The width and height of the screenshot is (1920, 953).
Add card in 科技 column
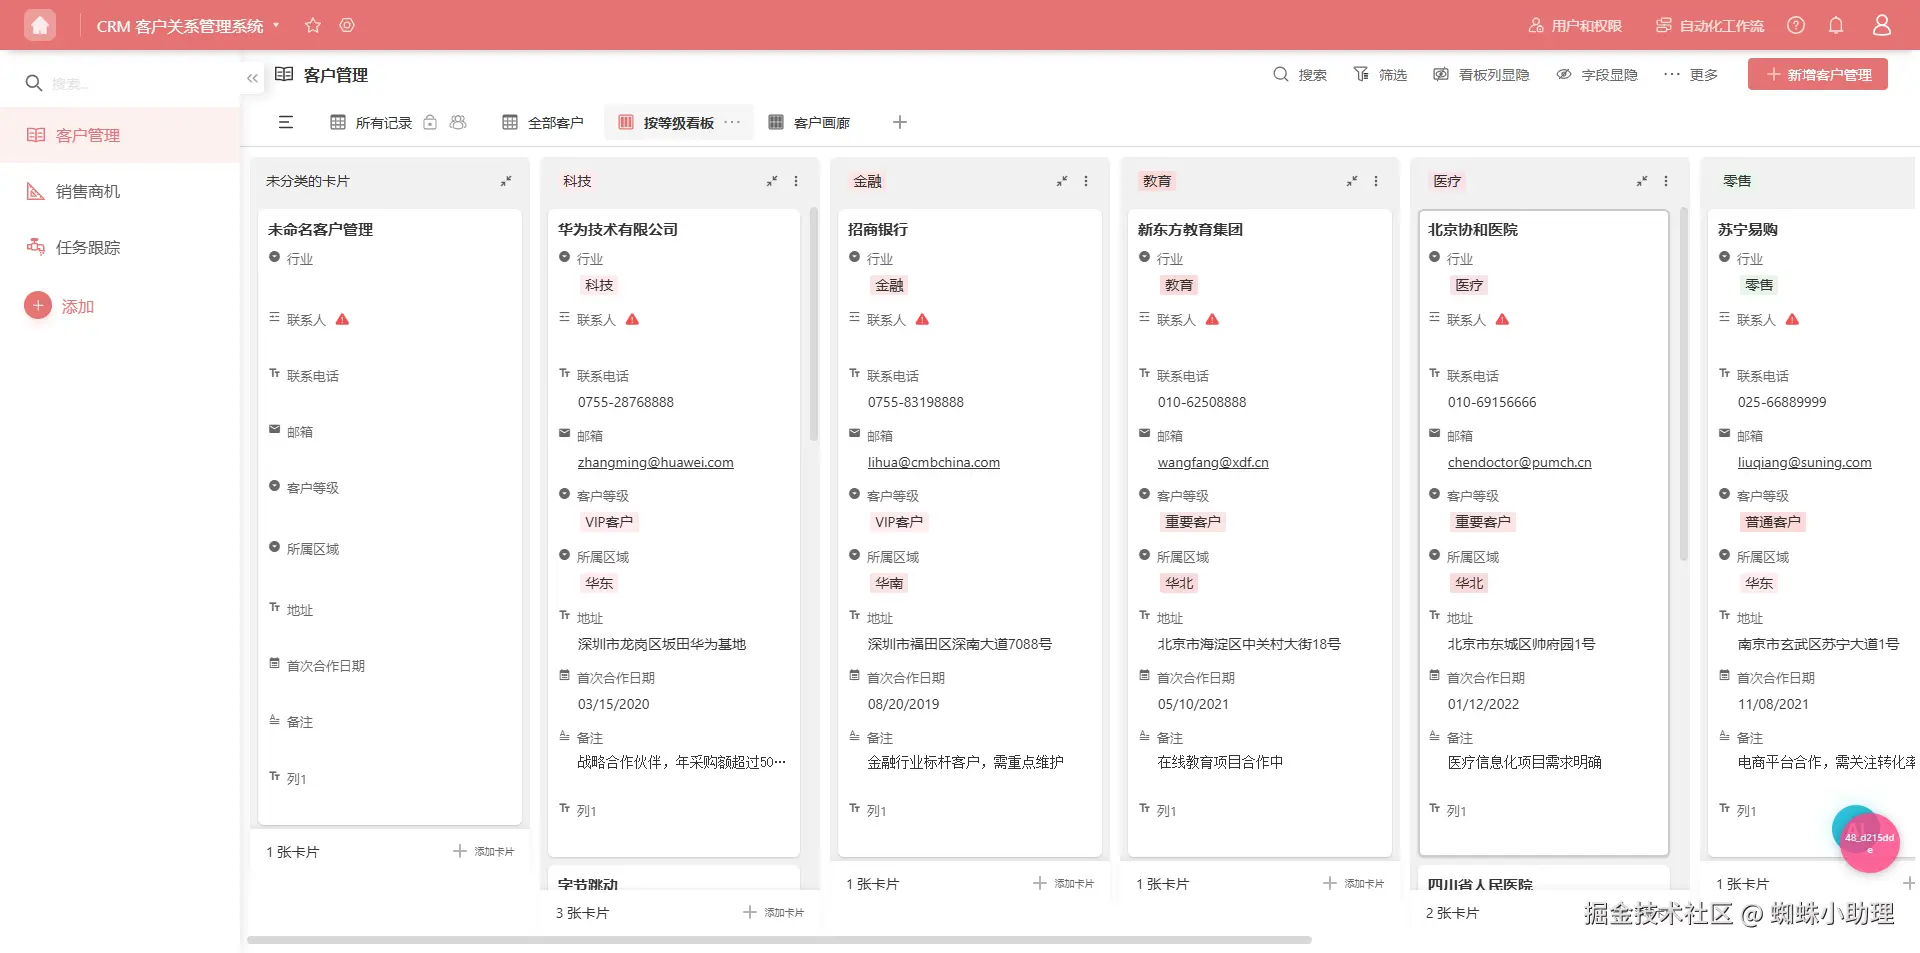tap(773, 912)
